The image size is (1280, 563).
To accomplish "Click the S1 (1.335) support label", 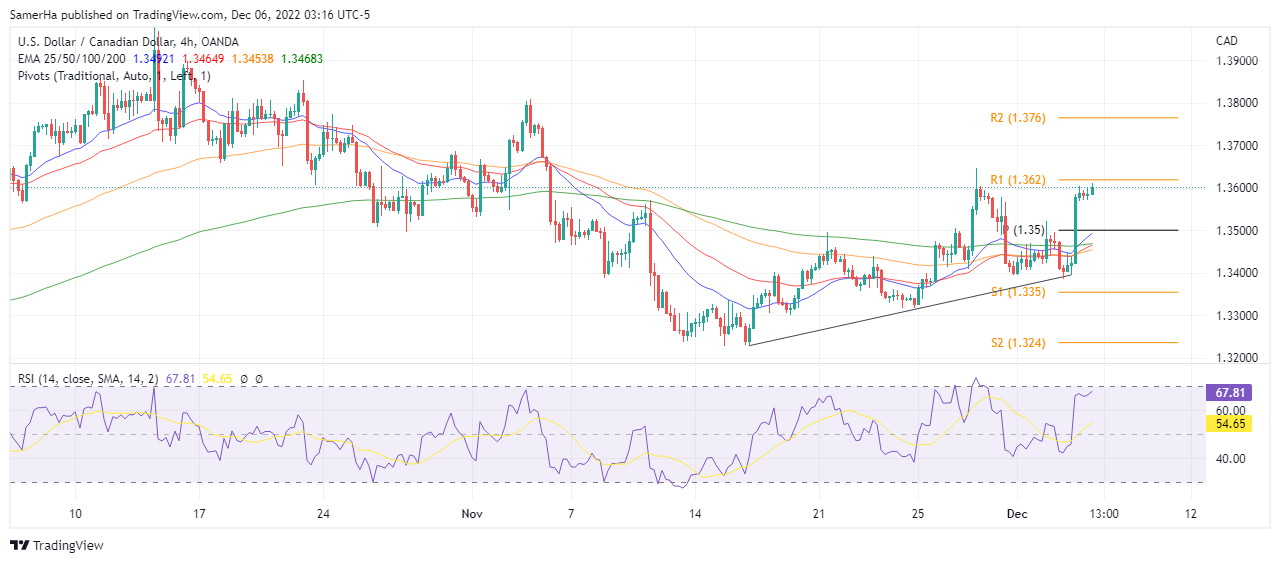I will click(x=1017, y=292).
